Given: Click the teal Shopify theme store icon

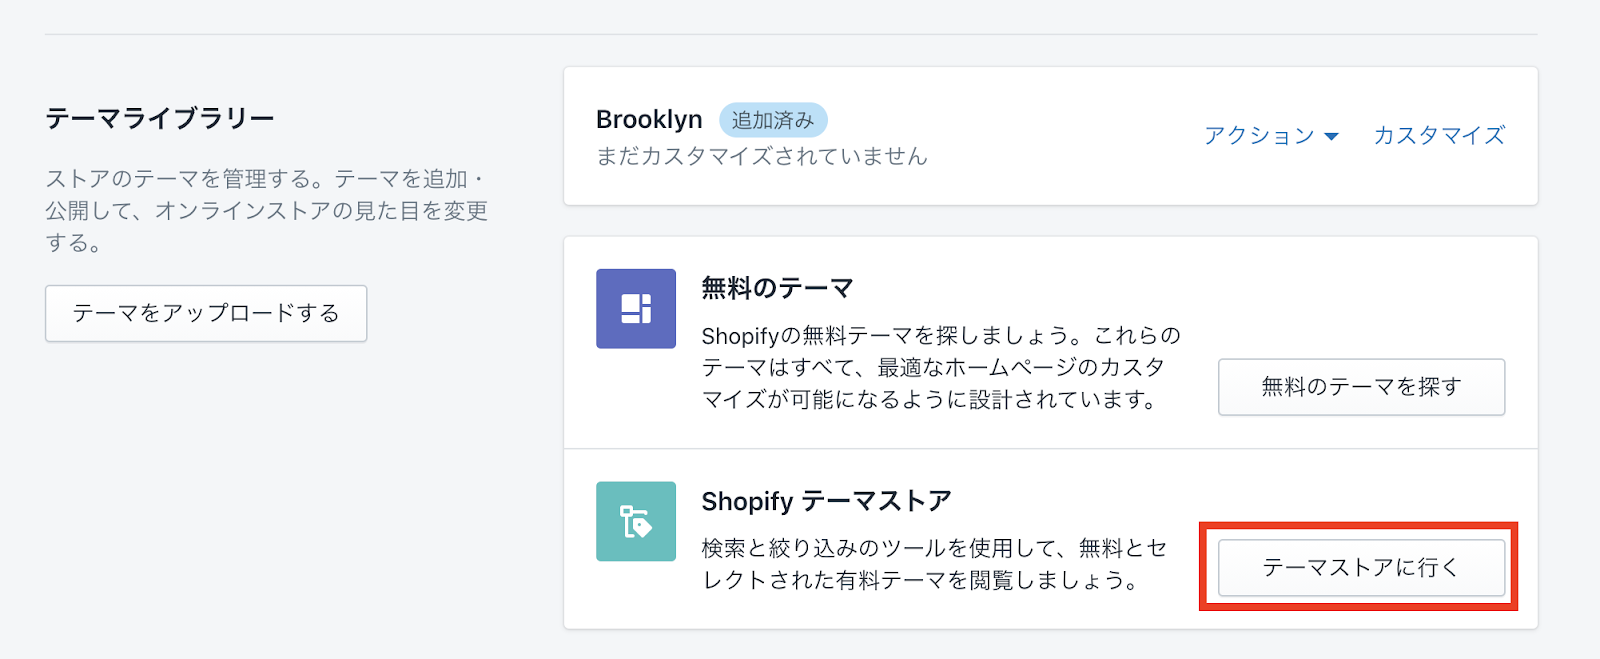Looking at the screenshot, I should pos(636,521).
